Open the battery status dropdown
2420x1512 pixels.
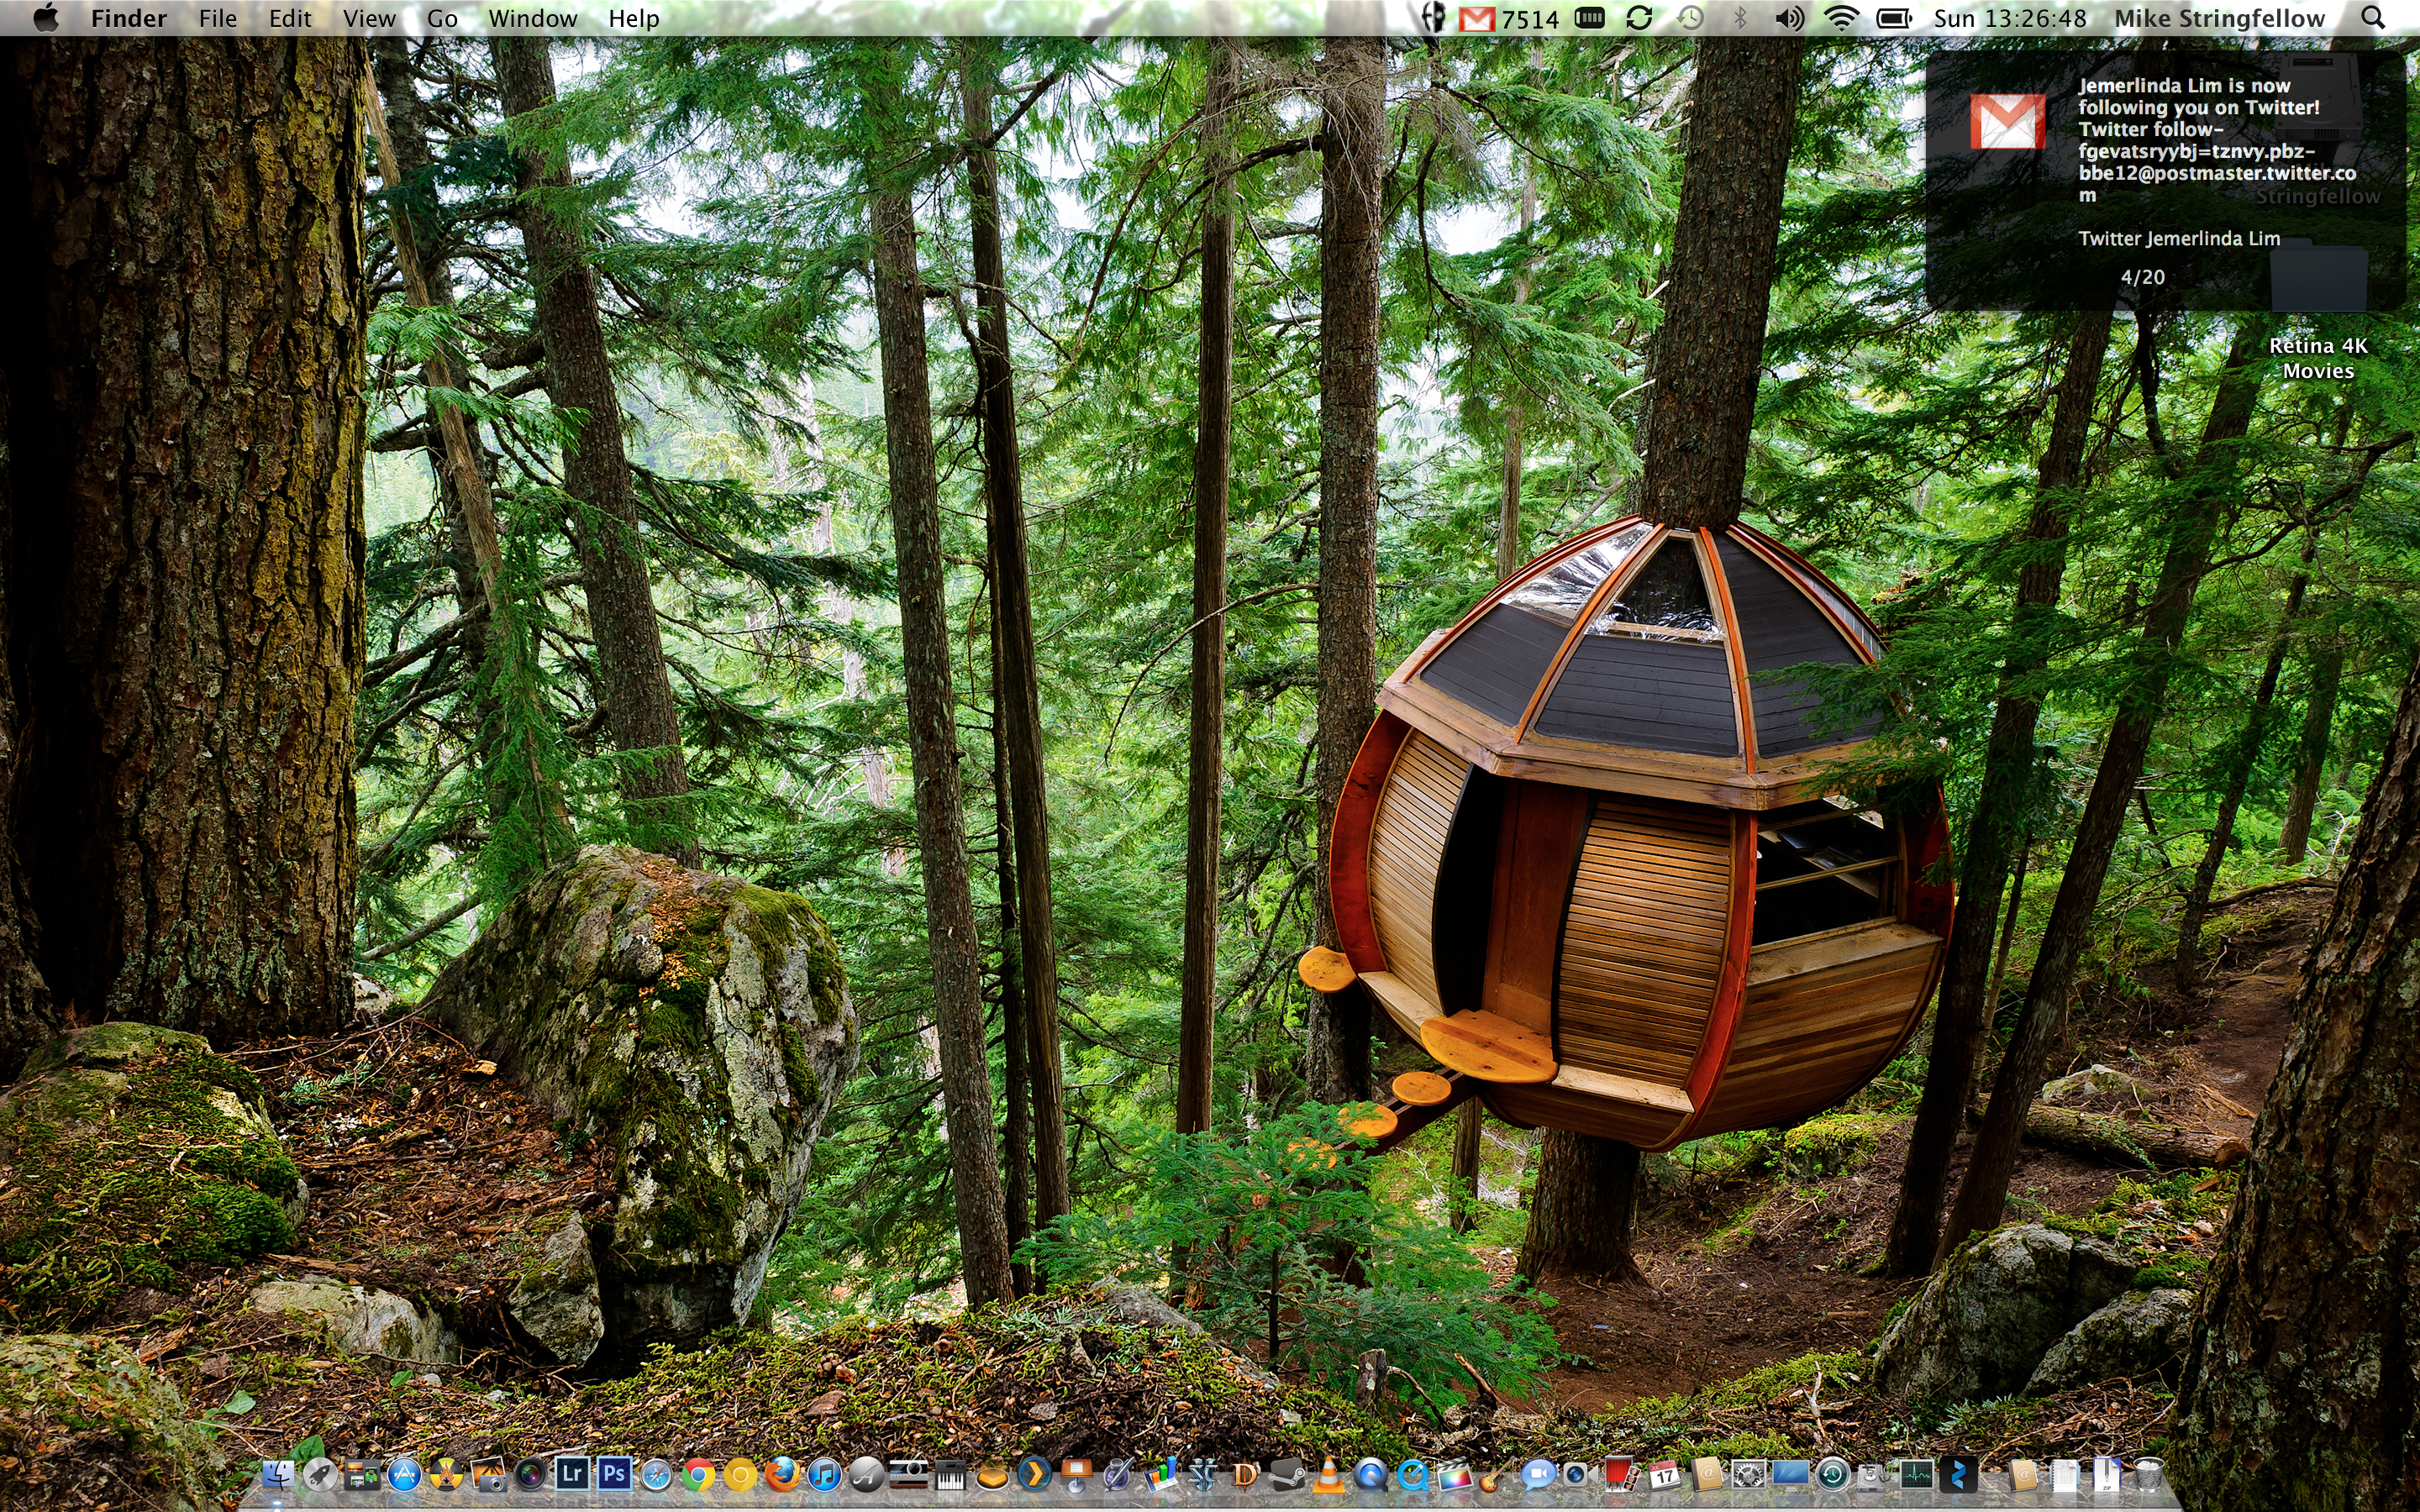tap(1893, 18)
